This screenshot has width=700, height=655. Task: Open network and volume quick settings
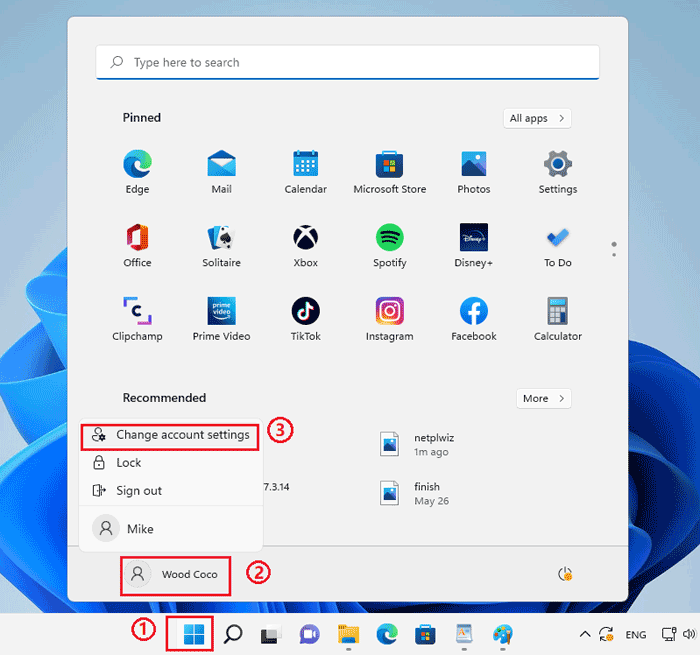tap(679, 634)
